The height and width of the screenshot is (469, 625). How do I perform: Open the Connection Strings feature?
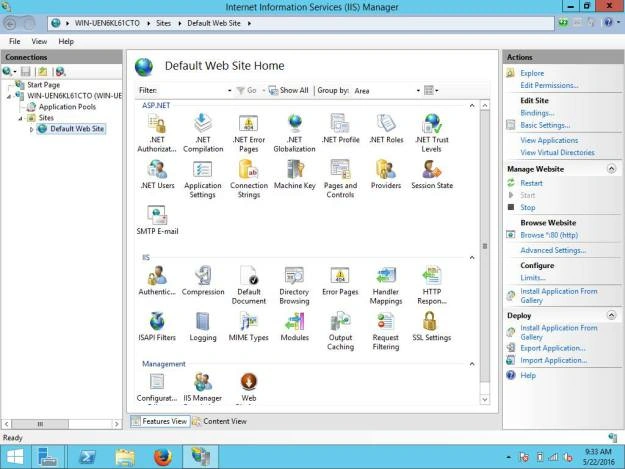point(249,179)
